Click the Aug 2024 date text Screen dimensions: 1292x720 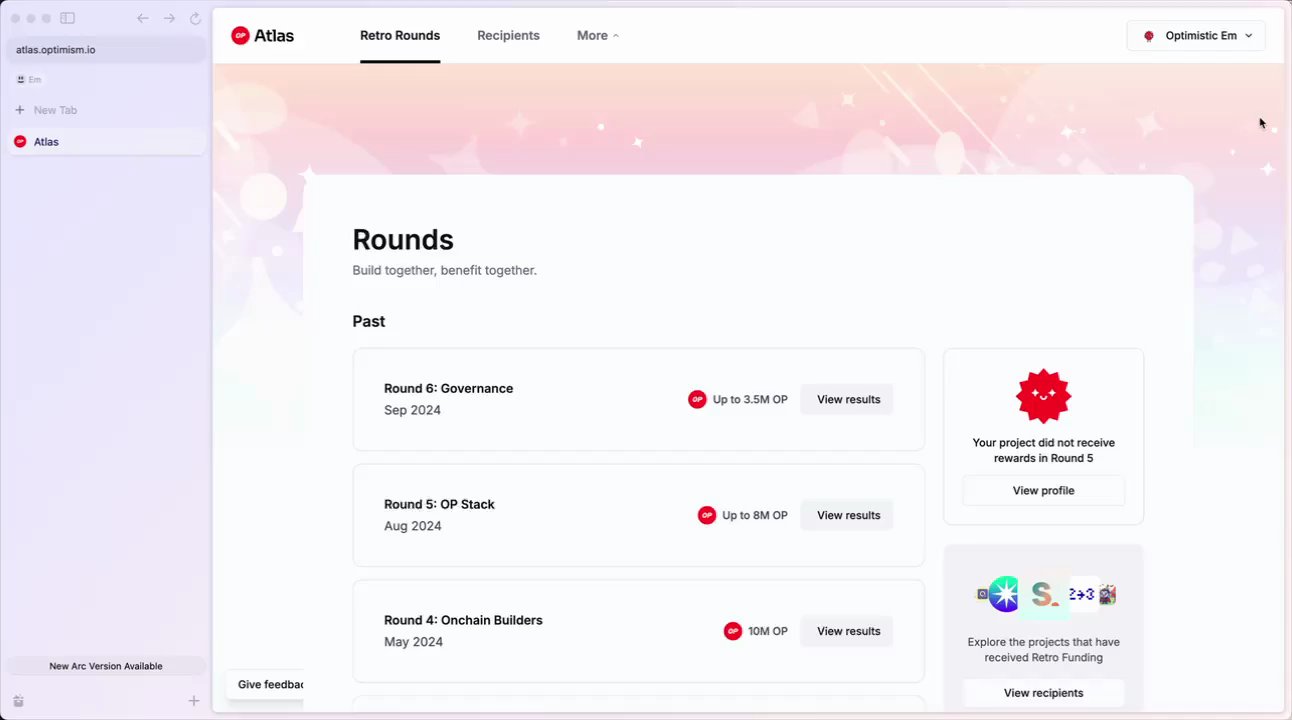[x=412, y=526]
